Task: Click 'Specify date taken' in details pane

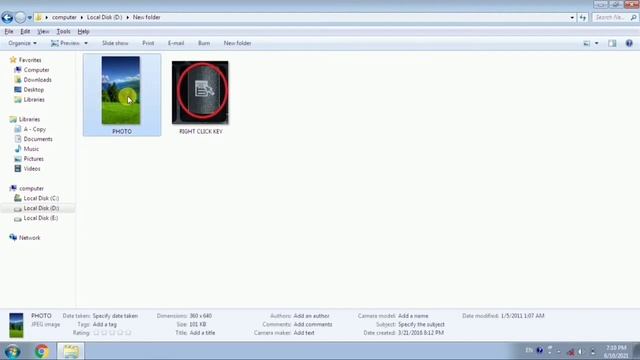Action: [115, 316]
